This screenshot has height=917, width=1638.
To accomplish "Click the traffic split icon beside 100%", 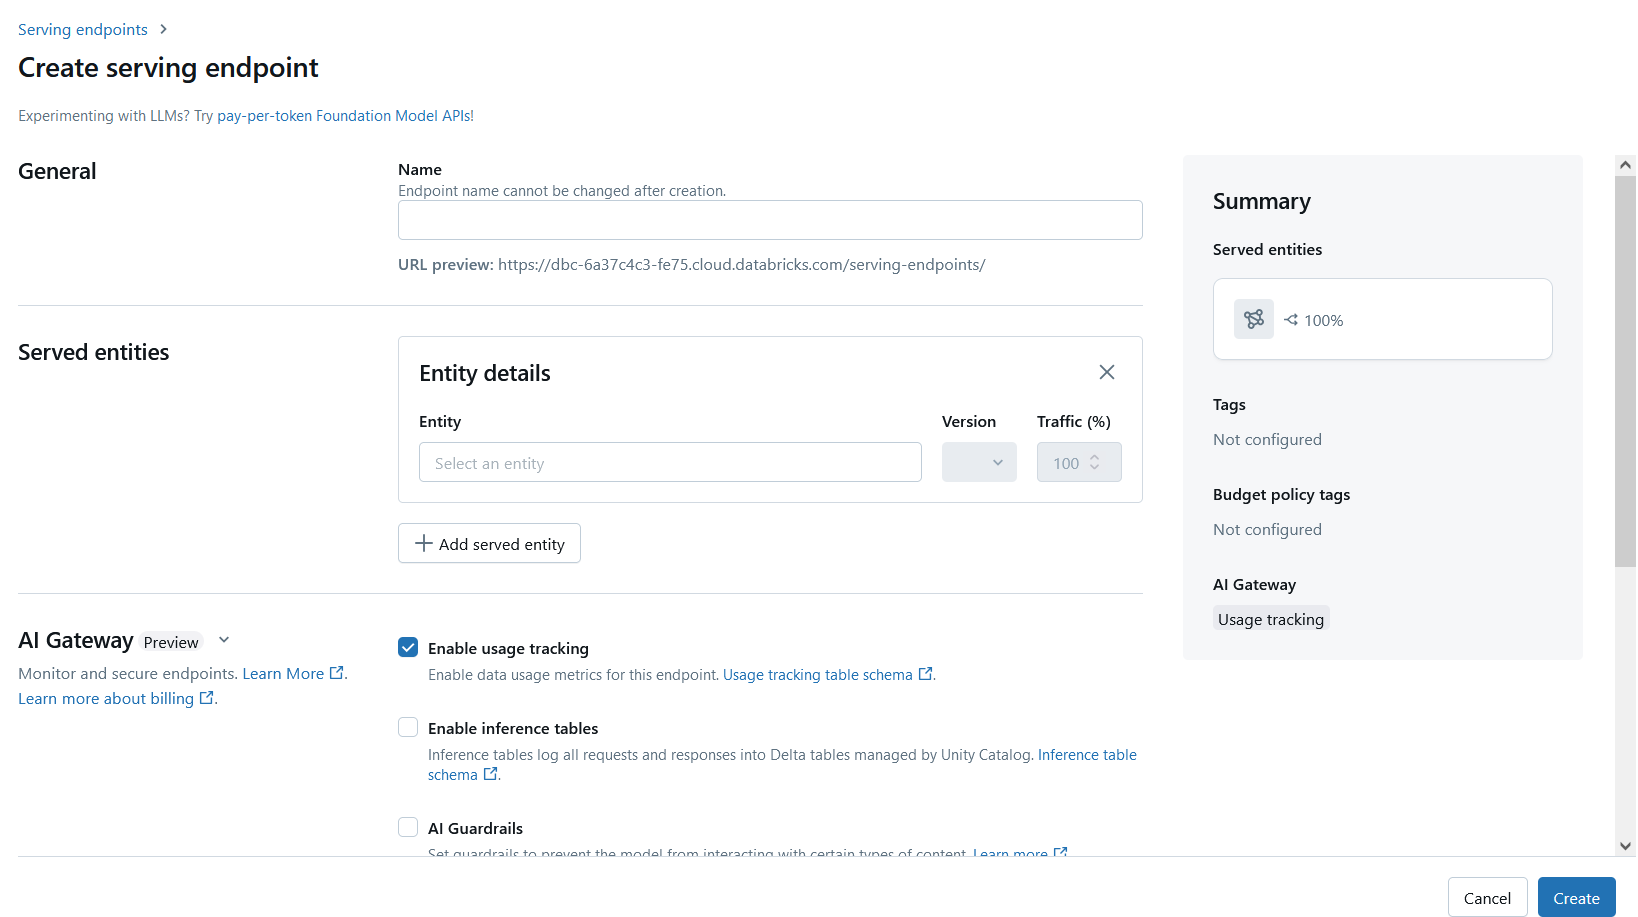I will pyautogui.click(x=1291, y=320).
